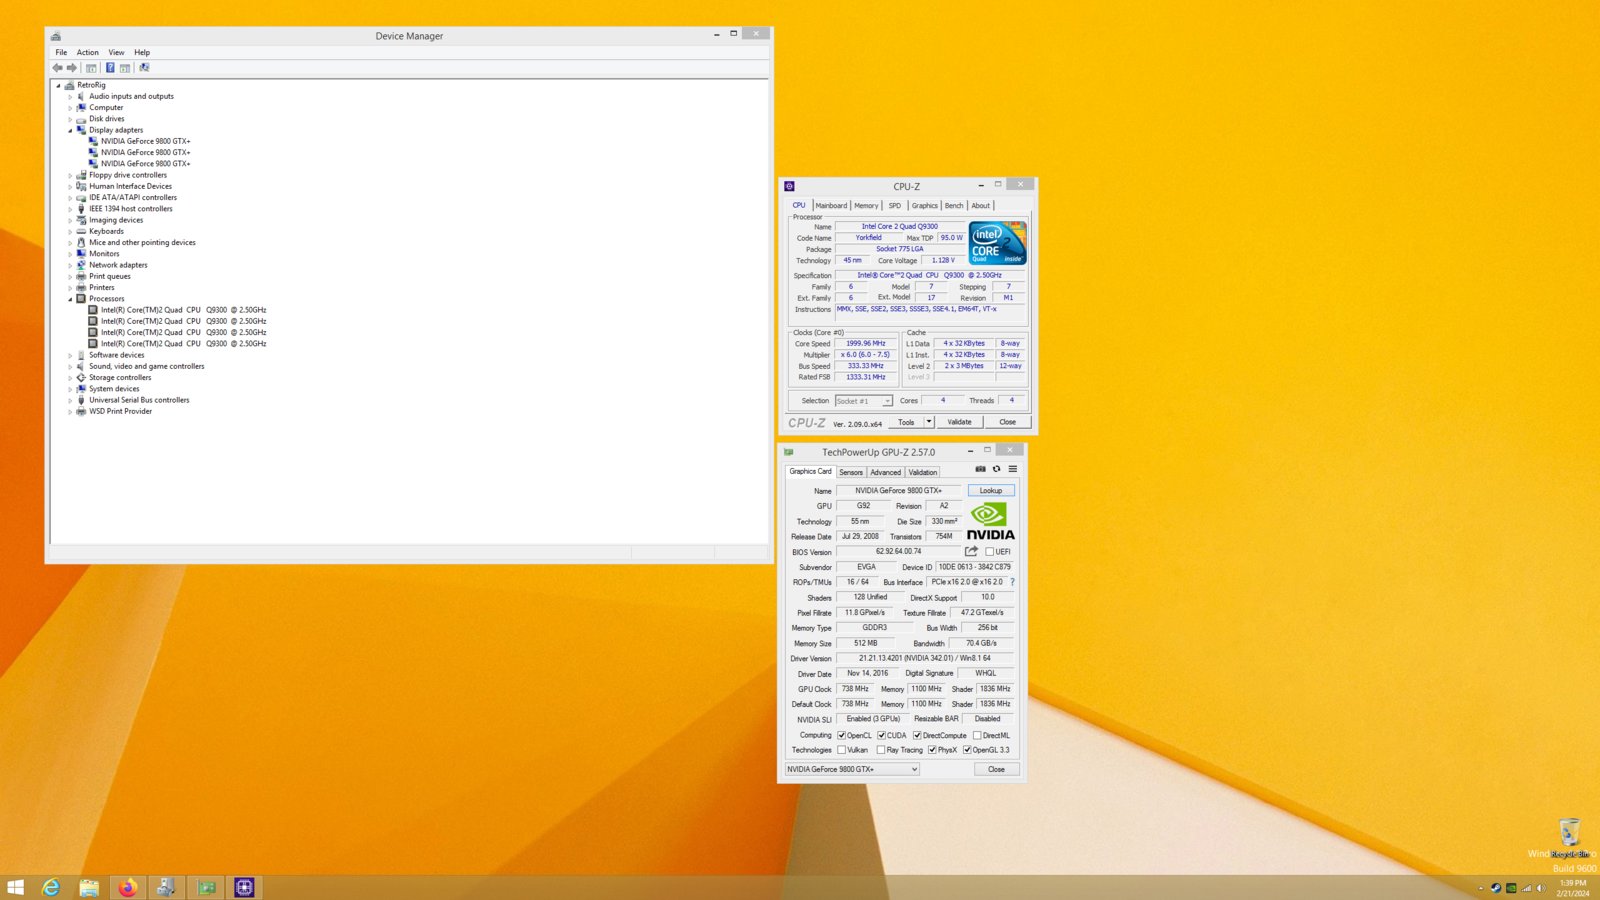Viewport: 1600px width, 900px height.
Task: Click the Tools button in CPU-Z
Action: pyautogui.click(x=906, y=422)
